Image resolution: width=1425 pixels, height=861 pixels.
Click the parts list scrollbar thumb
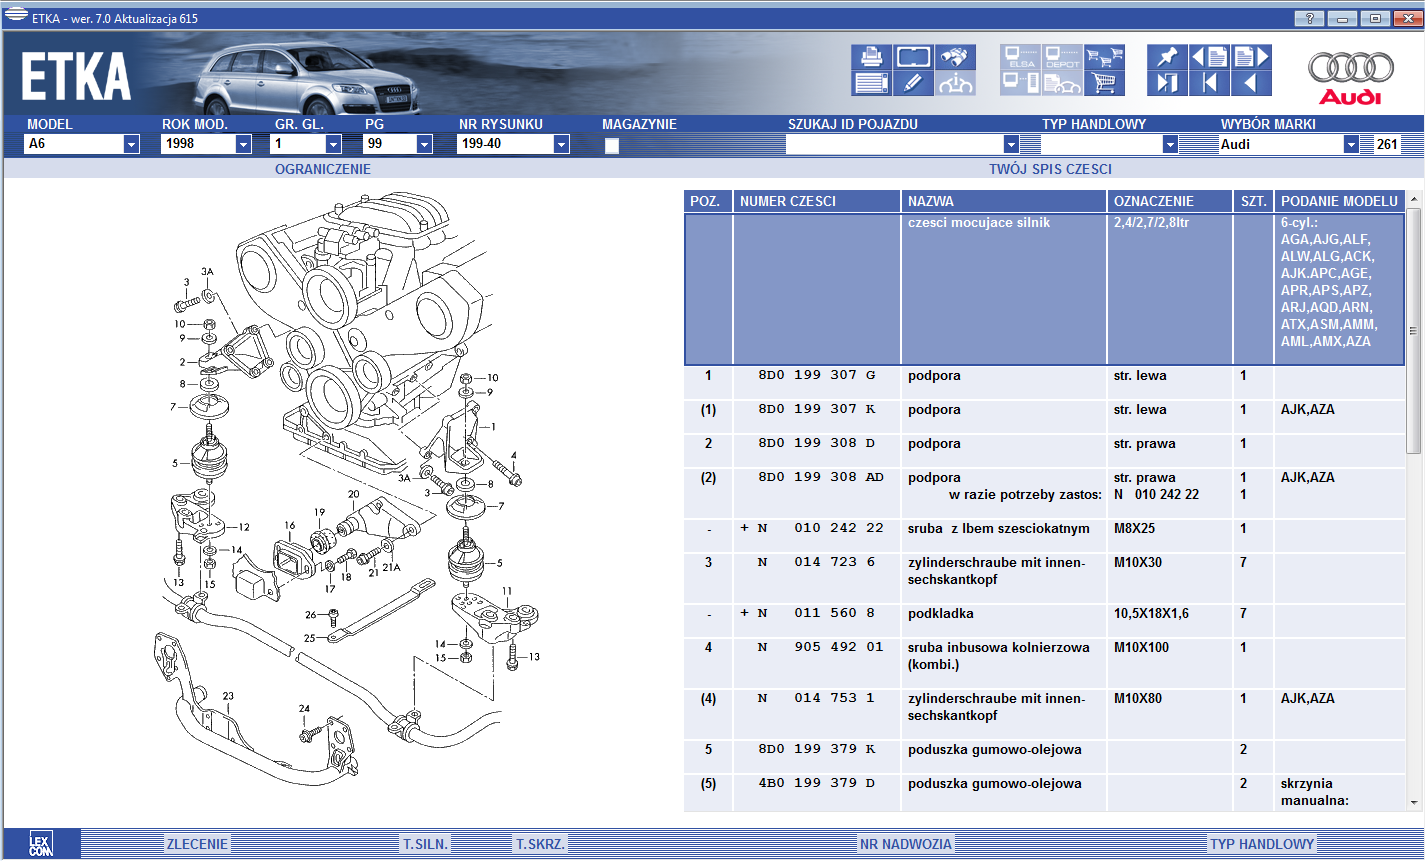[1414, 331]
